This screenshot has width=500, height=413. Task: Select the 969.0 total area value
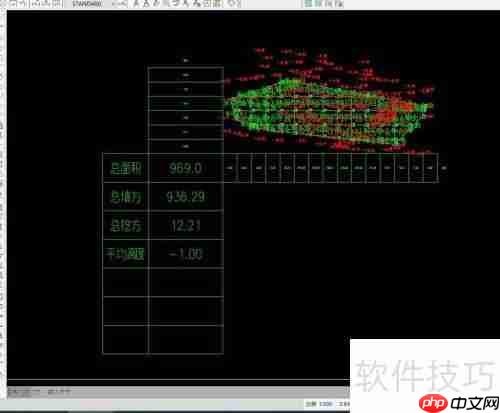pos(185,168)
